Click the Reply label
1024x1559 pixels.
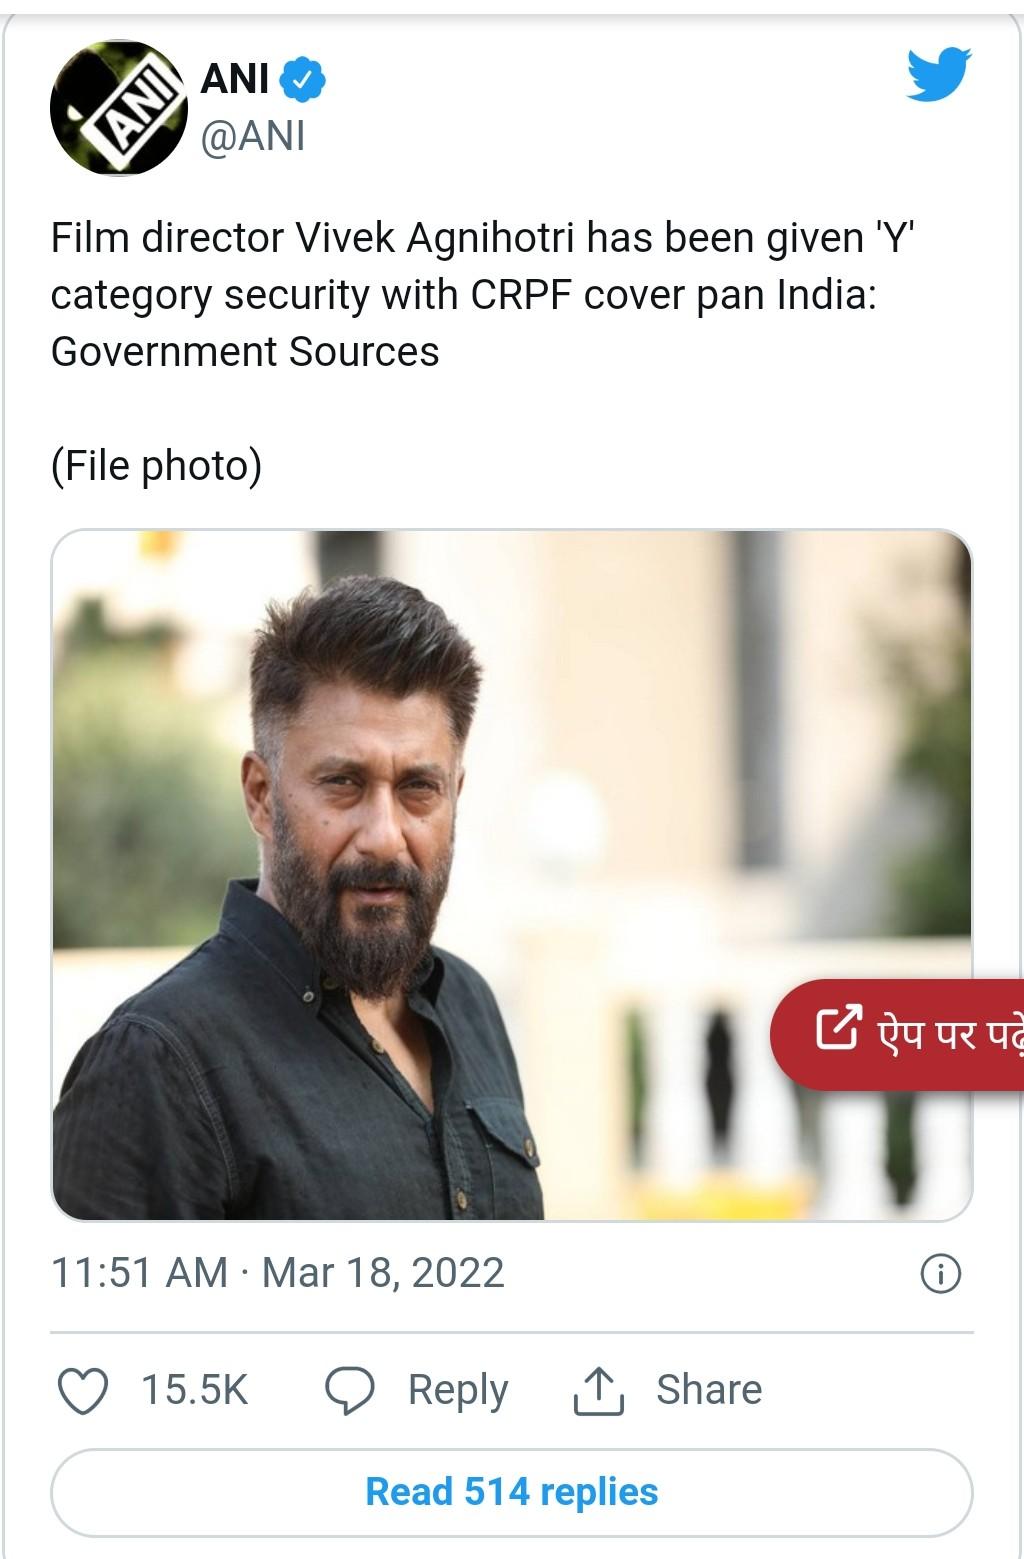click(x=458, y=1391)
